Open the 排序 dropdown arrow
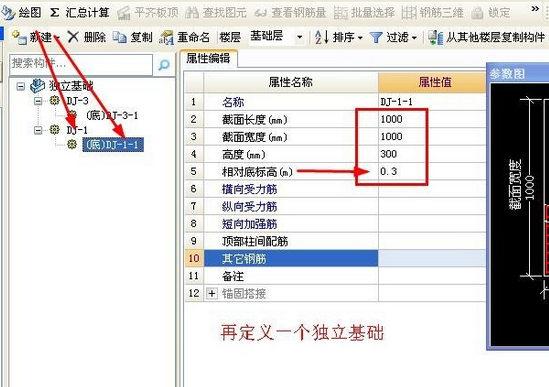Screen dimensions: 549x387 tap(360, 37)
